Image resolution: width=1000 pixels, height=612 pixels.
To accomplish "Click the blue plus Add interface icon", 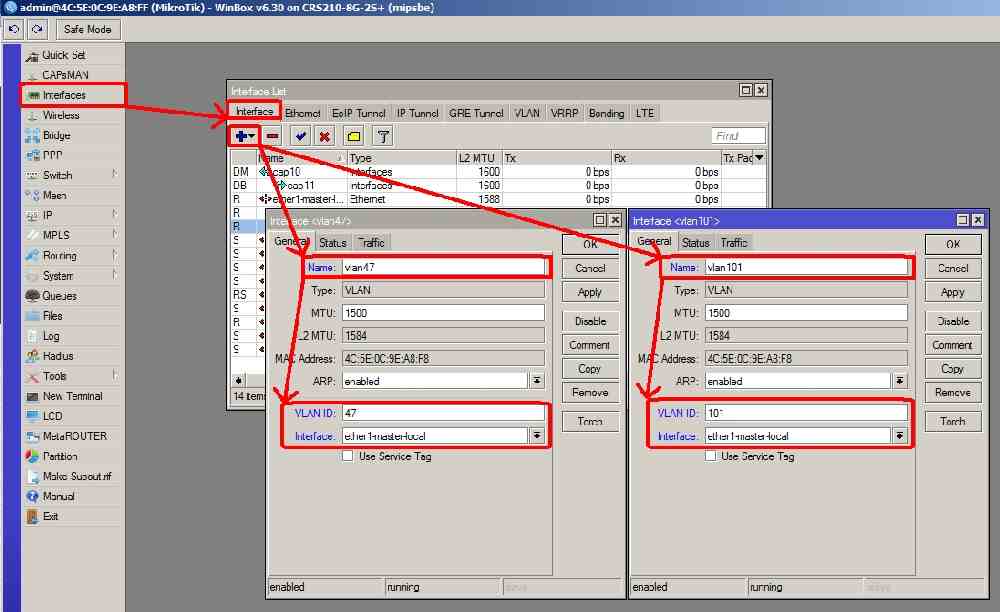I will point(241,136).
